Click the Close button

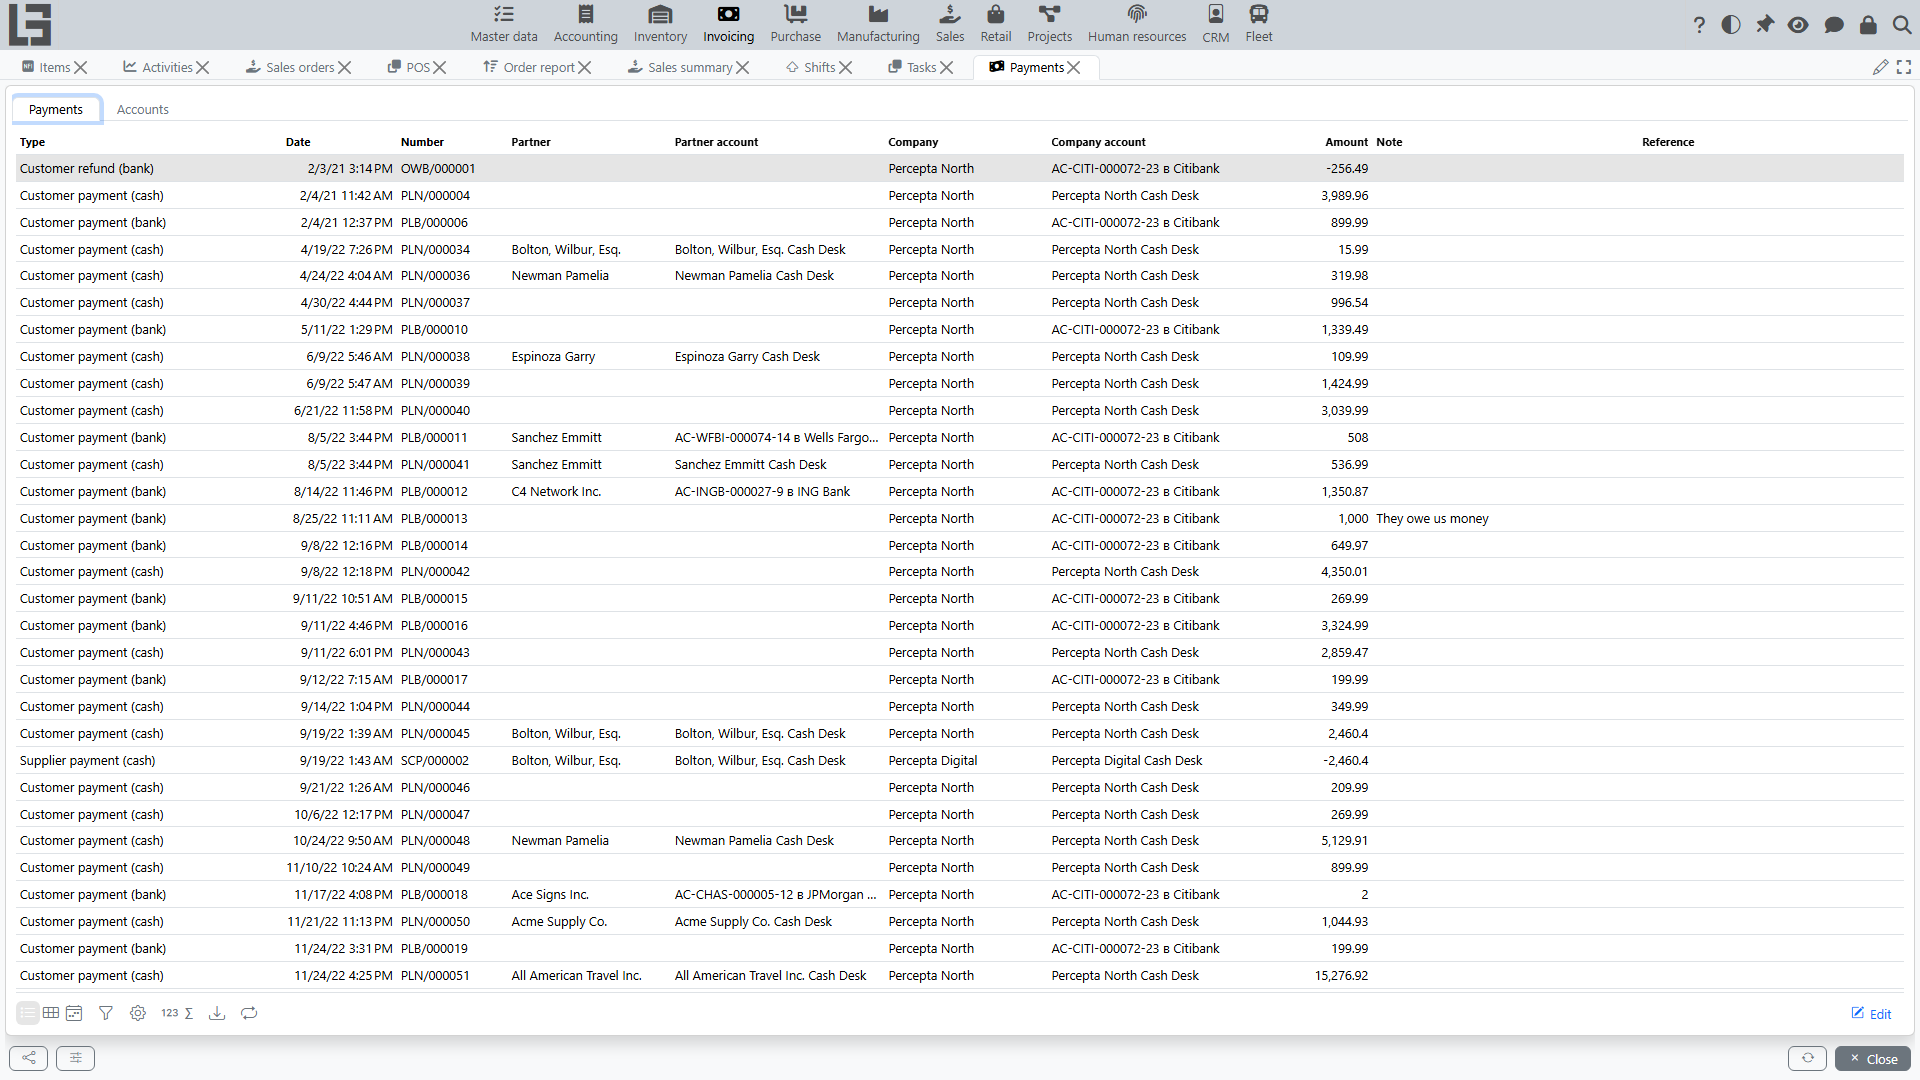(x=1873, y=1059)
